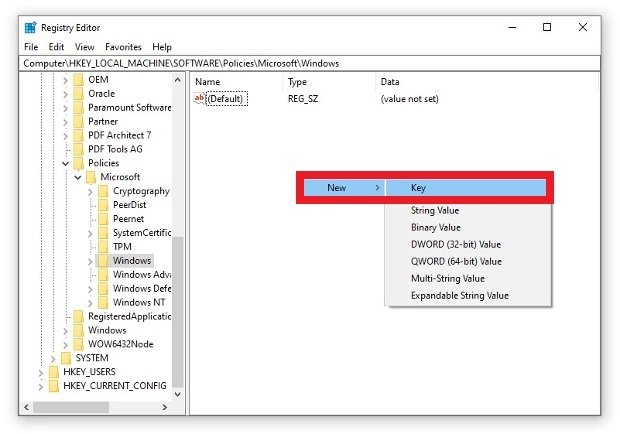Select the RegisteredApplications folder icon
Image resolution: width=620 pixels, height=434 pixels.
tap(79, 316)
